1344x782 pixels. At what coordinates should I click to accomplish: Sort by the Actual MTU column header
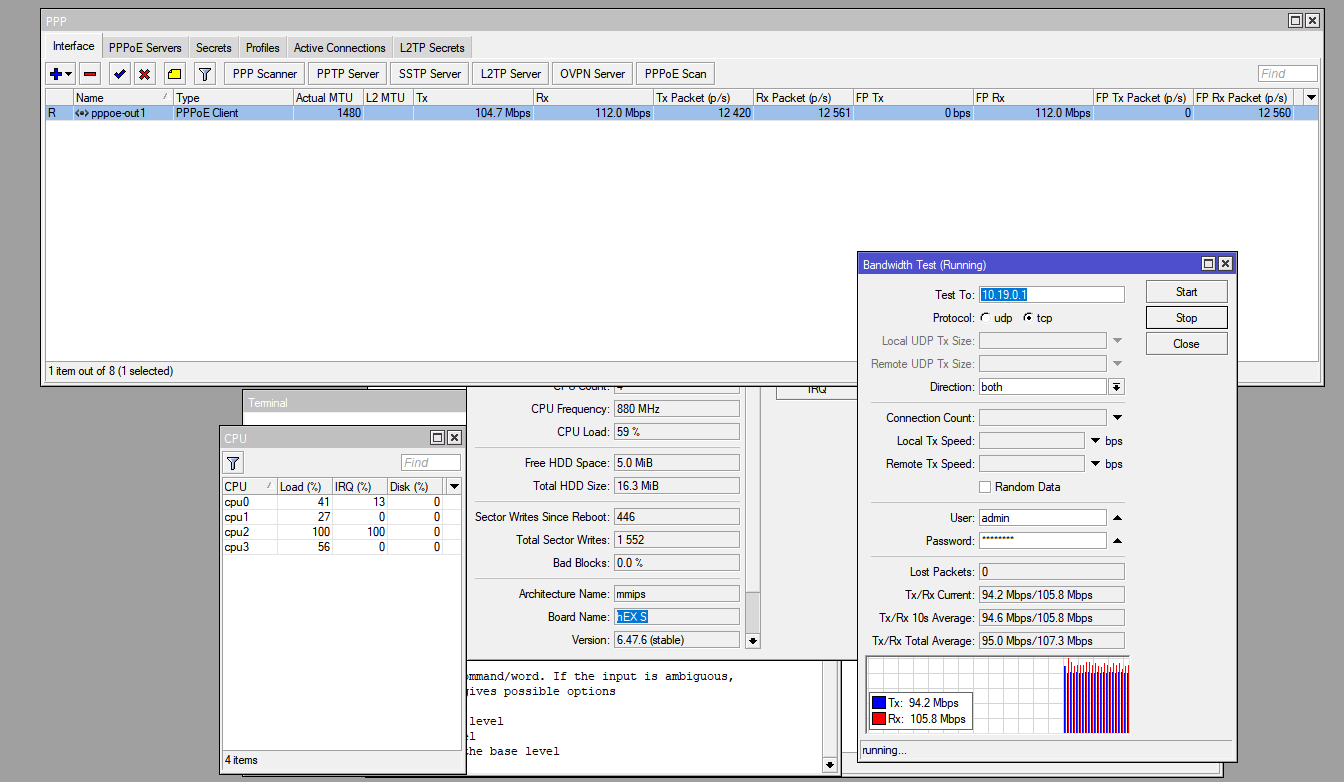click(328, 98)
